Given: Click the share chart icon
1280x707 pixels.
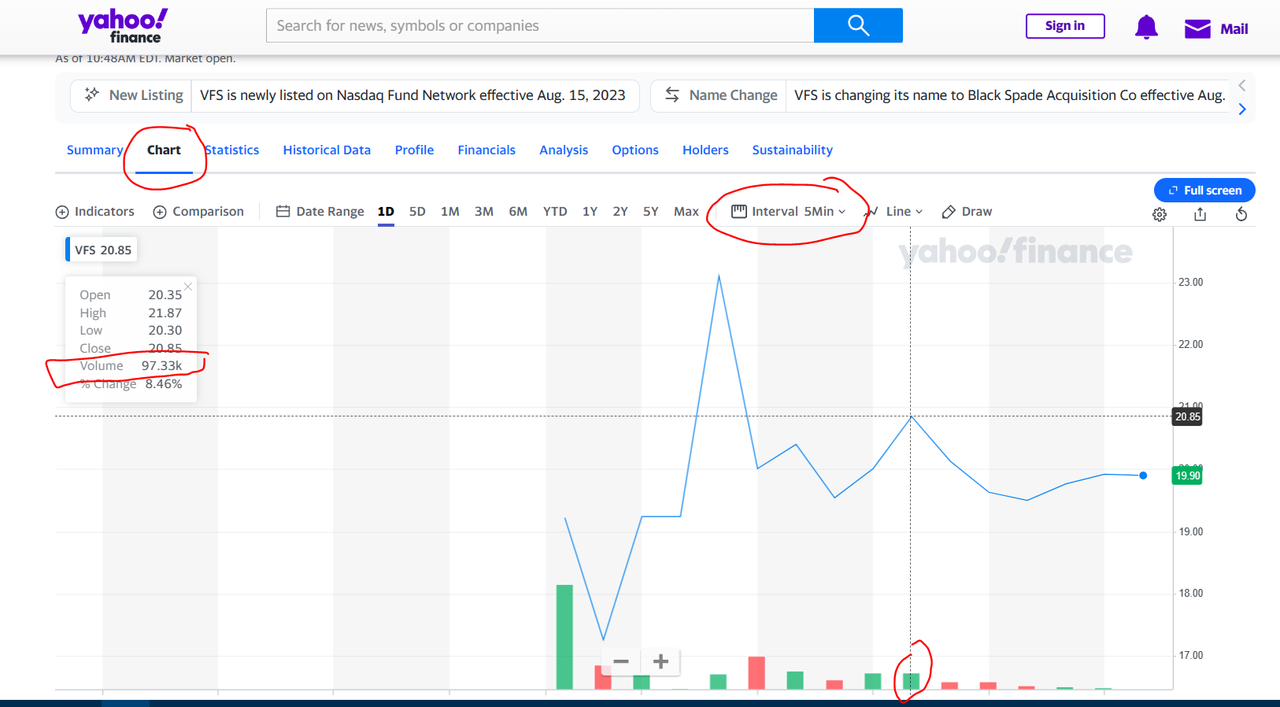Looking at the screenshot, I should pos(1200,214).
